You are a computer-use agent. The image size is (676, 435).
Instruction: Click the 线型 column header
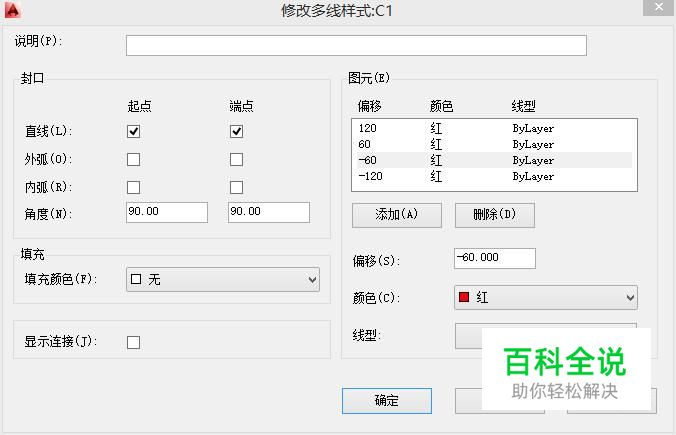(523, 106)
